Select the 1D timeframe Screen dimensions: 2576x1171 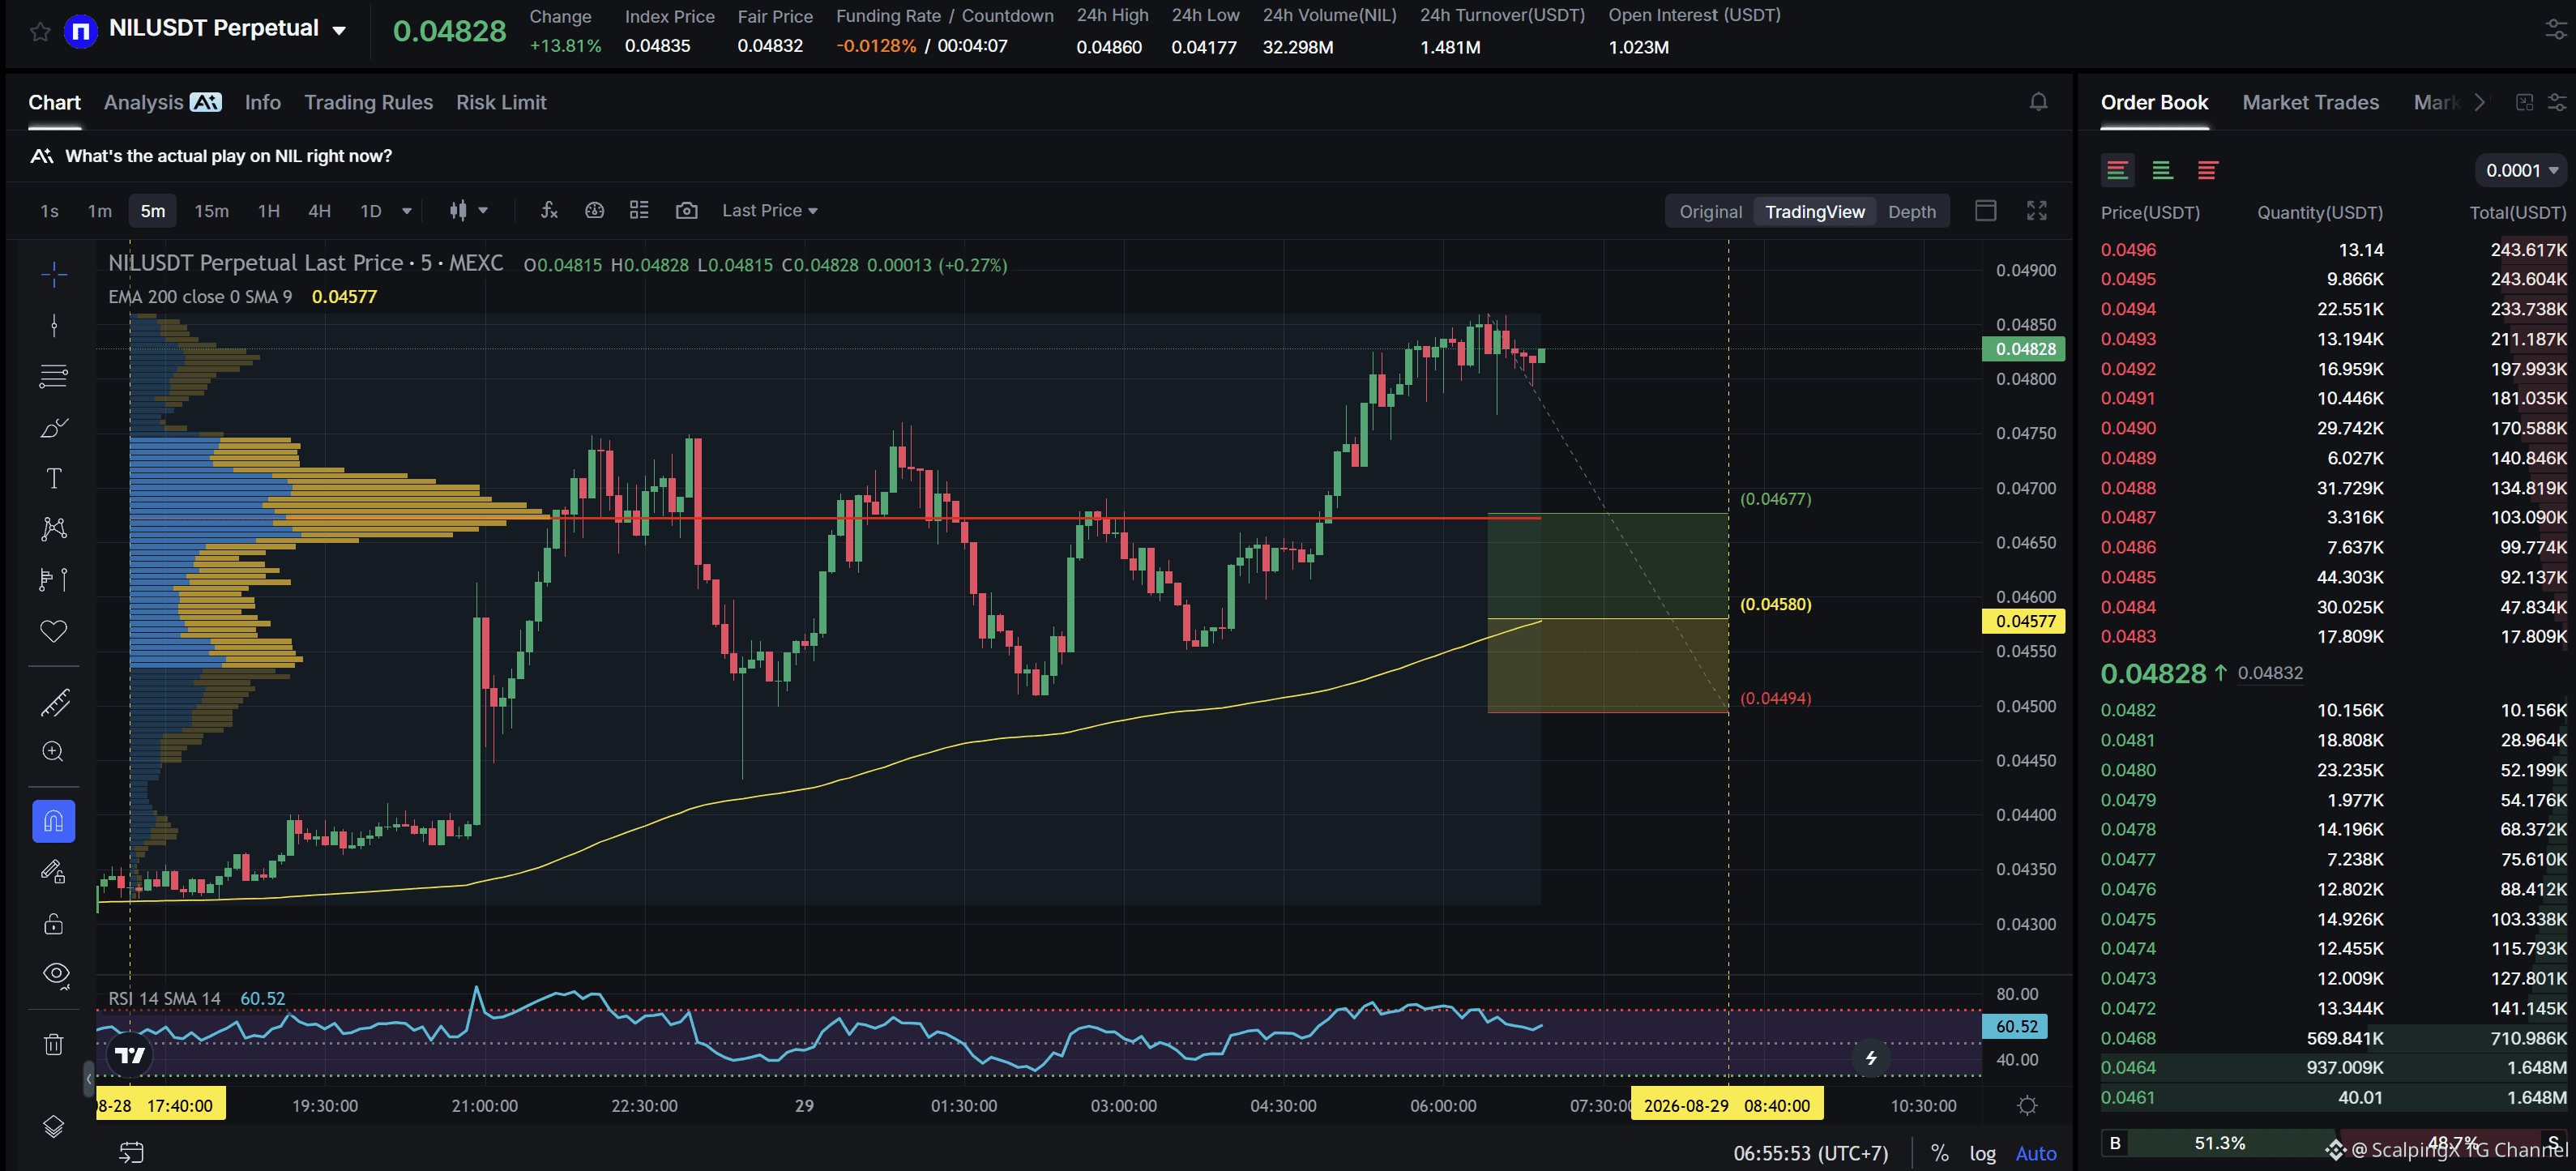coord(370,211)
